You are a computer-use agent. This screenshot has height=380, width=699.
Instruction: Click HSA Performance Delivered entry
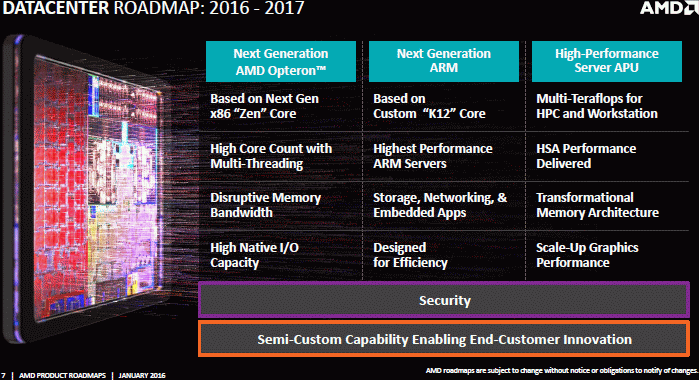[586, 156]
